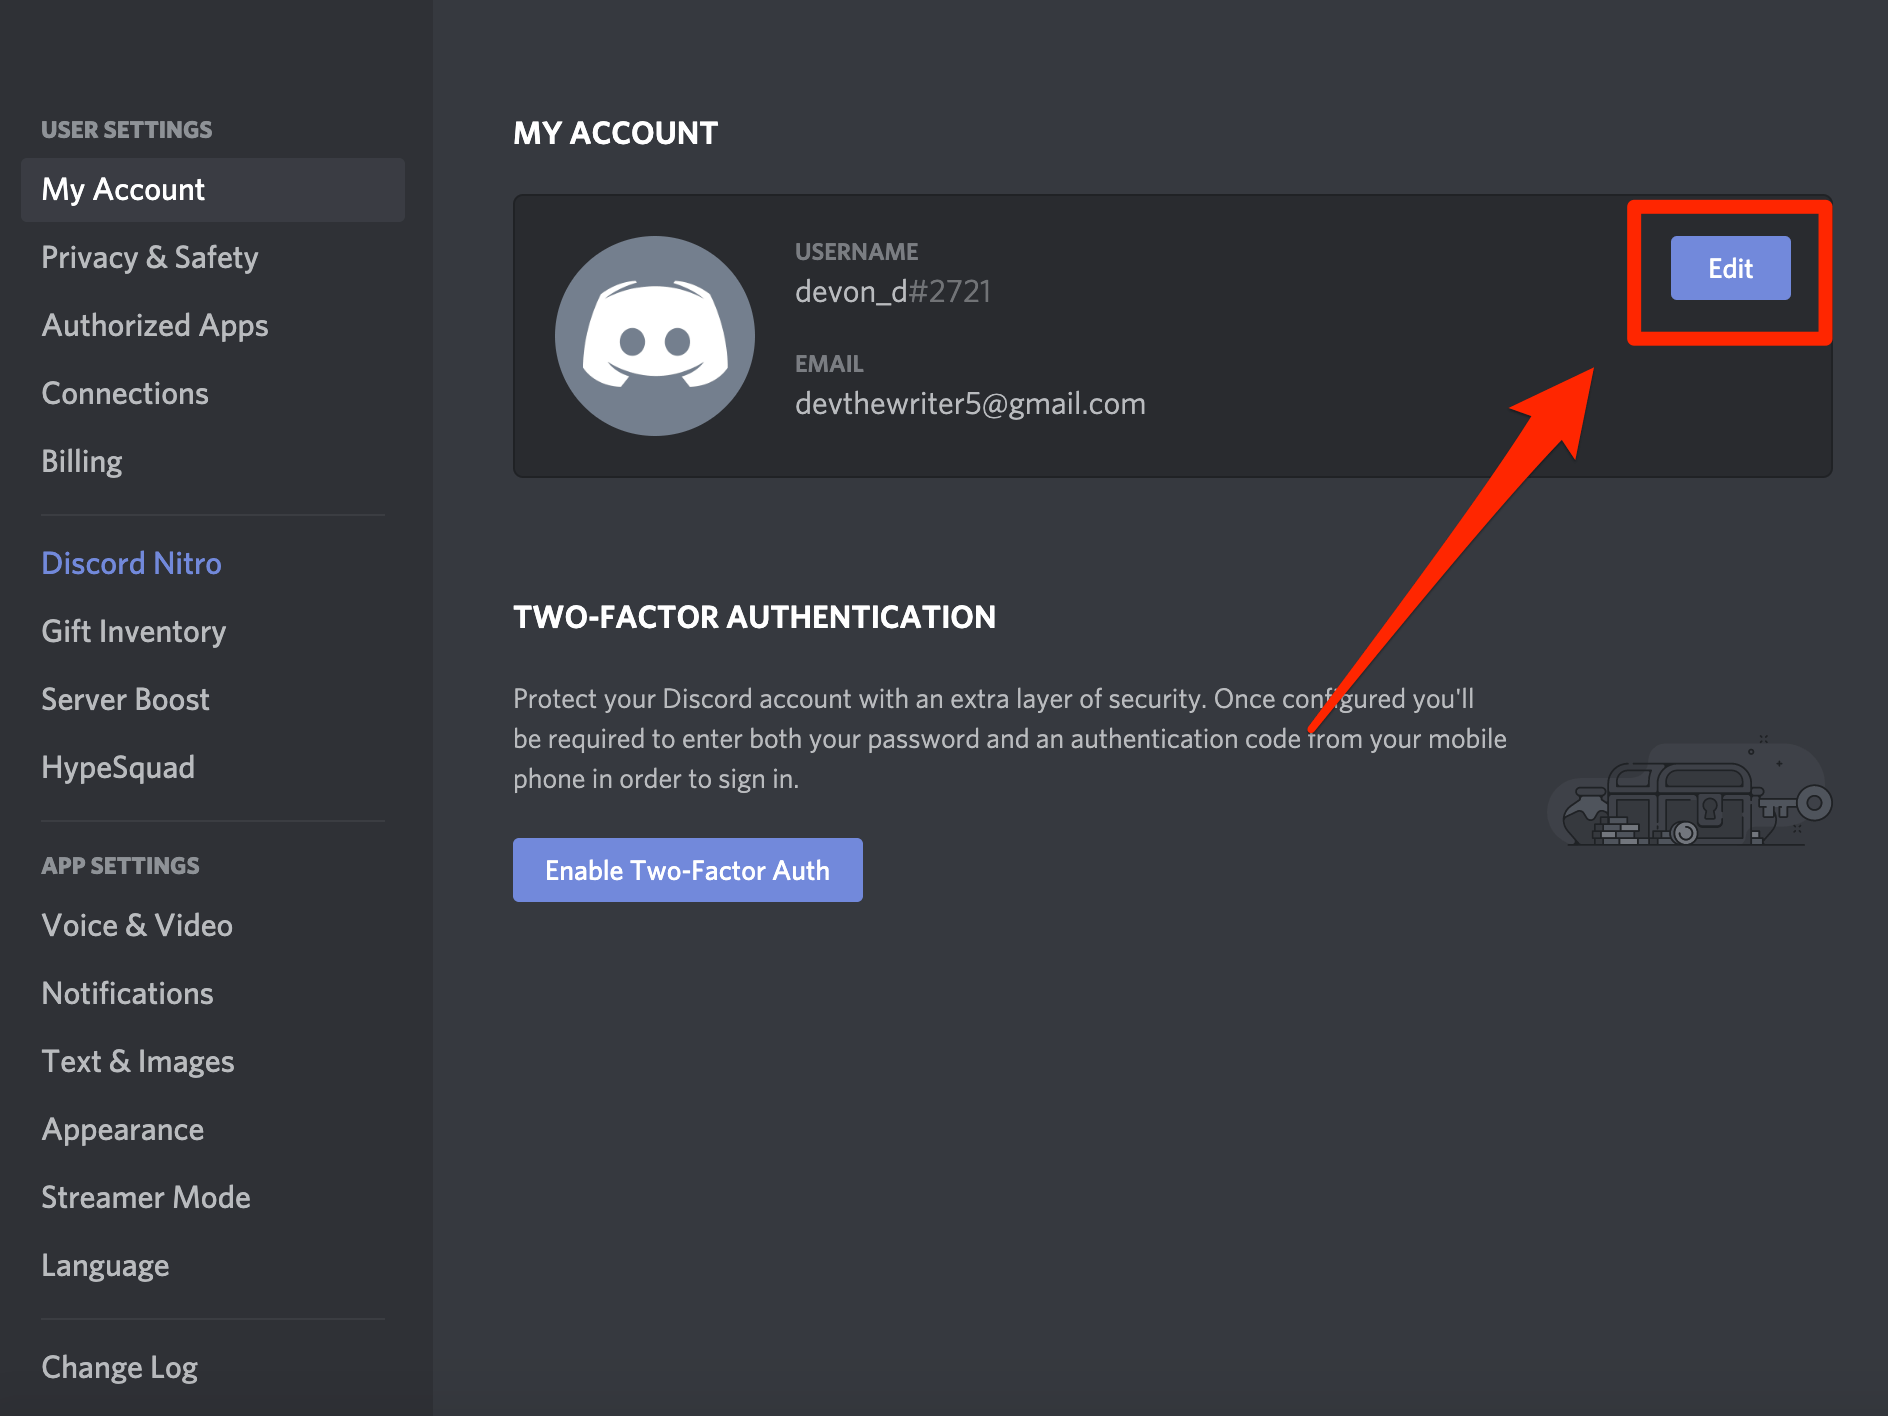
Task: Click the MY ACCOUNT heading
Action: (x=616, y=133)
